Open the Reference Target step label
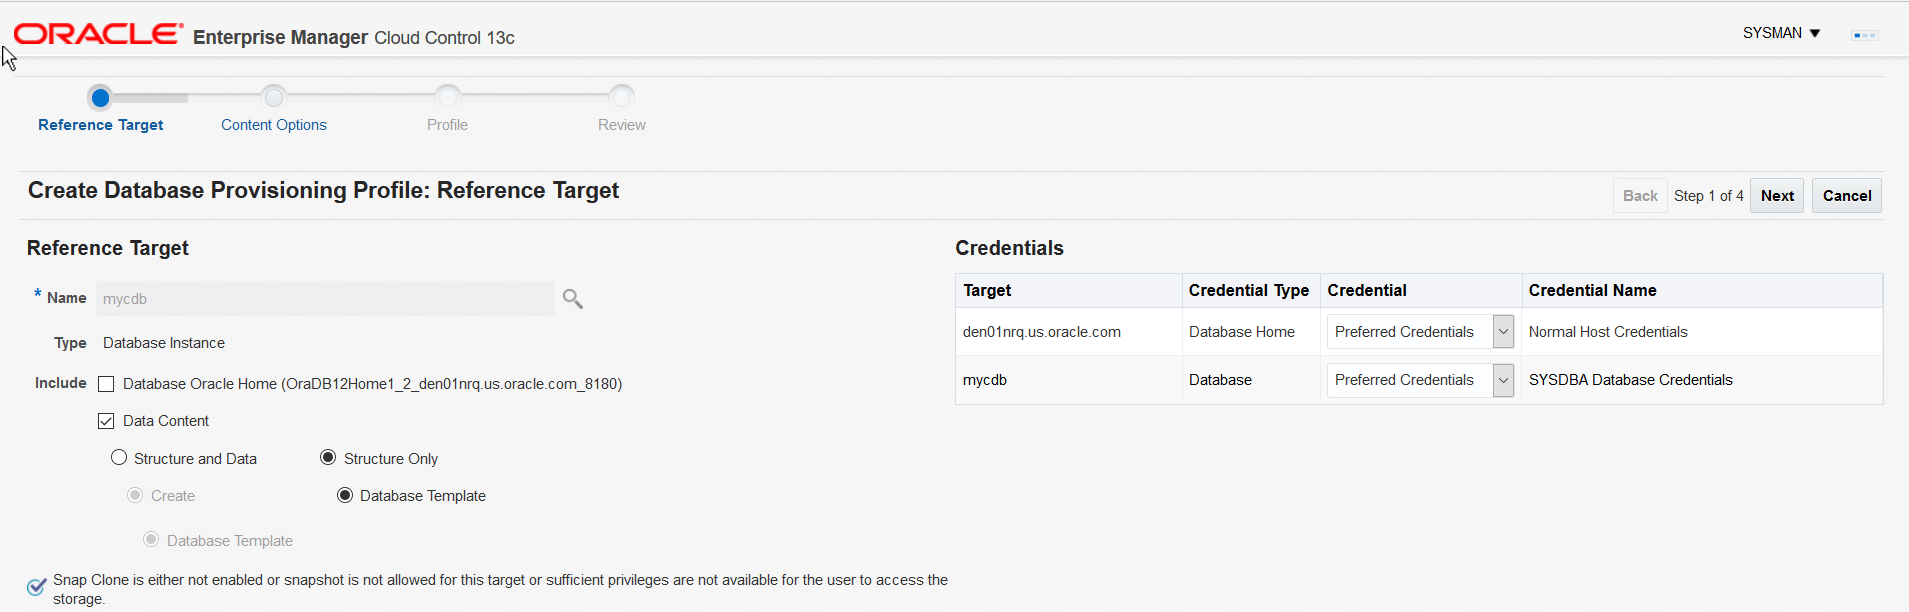1909x612 pixels. (x=100, y=125)
